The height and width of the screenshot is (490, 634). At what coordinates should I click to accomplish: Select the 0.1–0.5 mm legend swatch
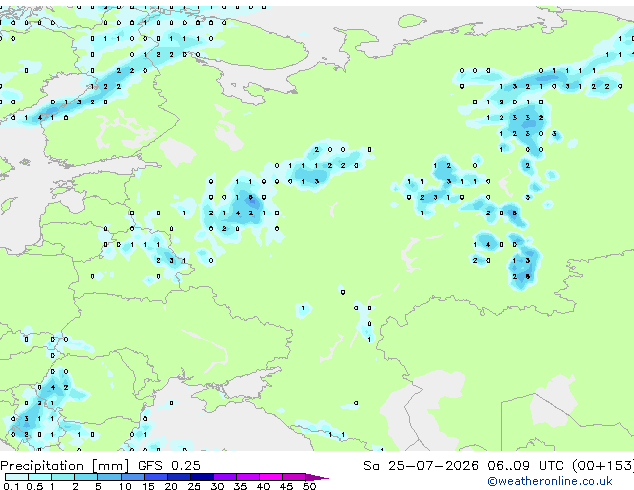click(x=17, y=477)
